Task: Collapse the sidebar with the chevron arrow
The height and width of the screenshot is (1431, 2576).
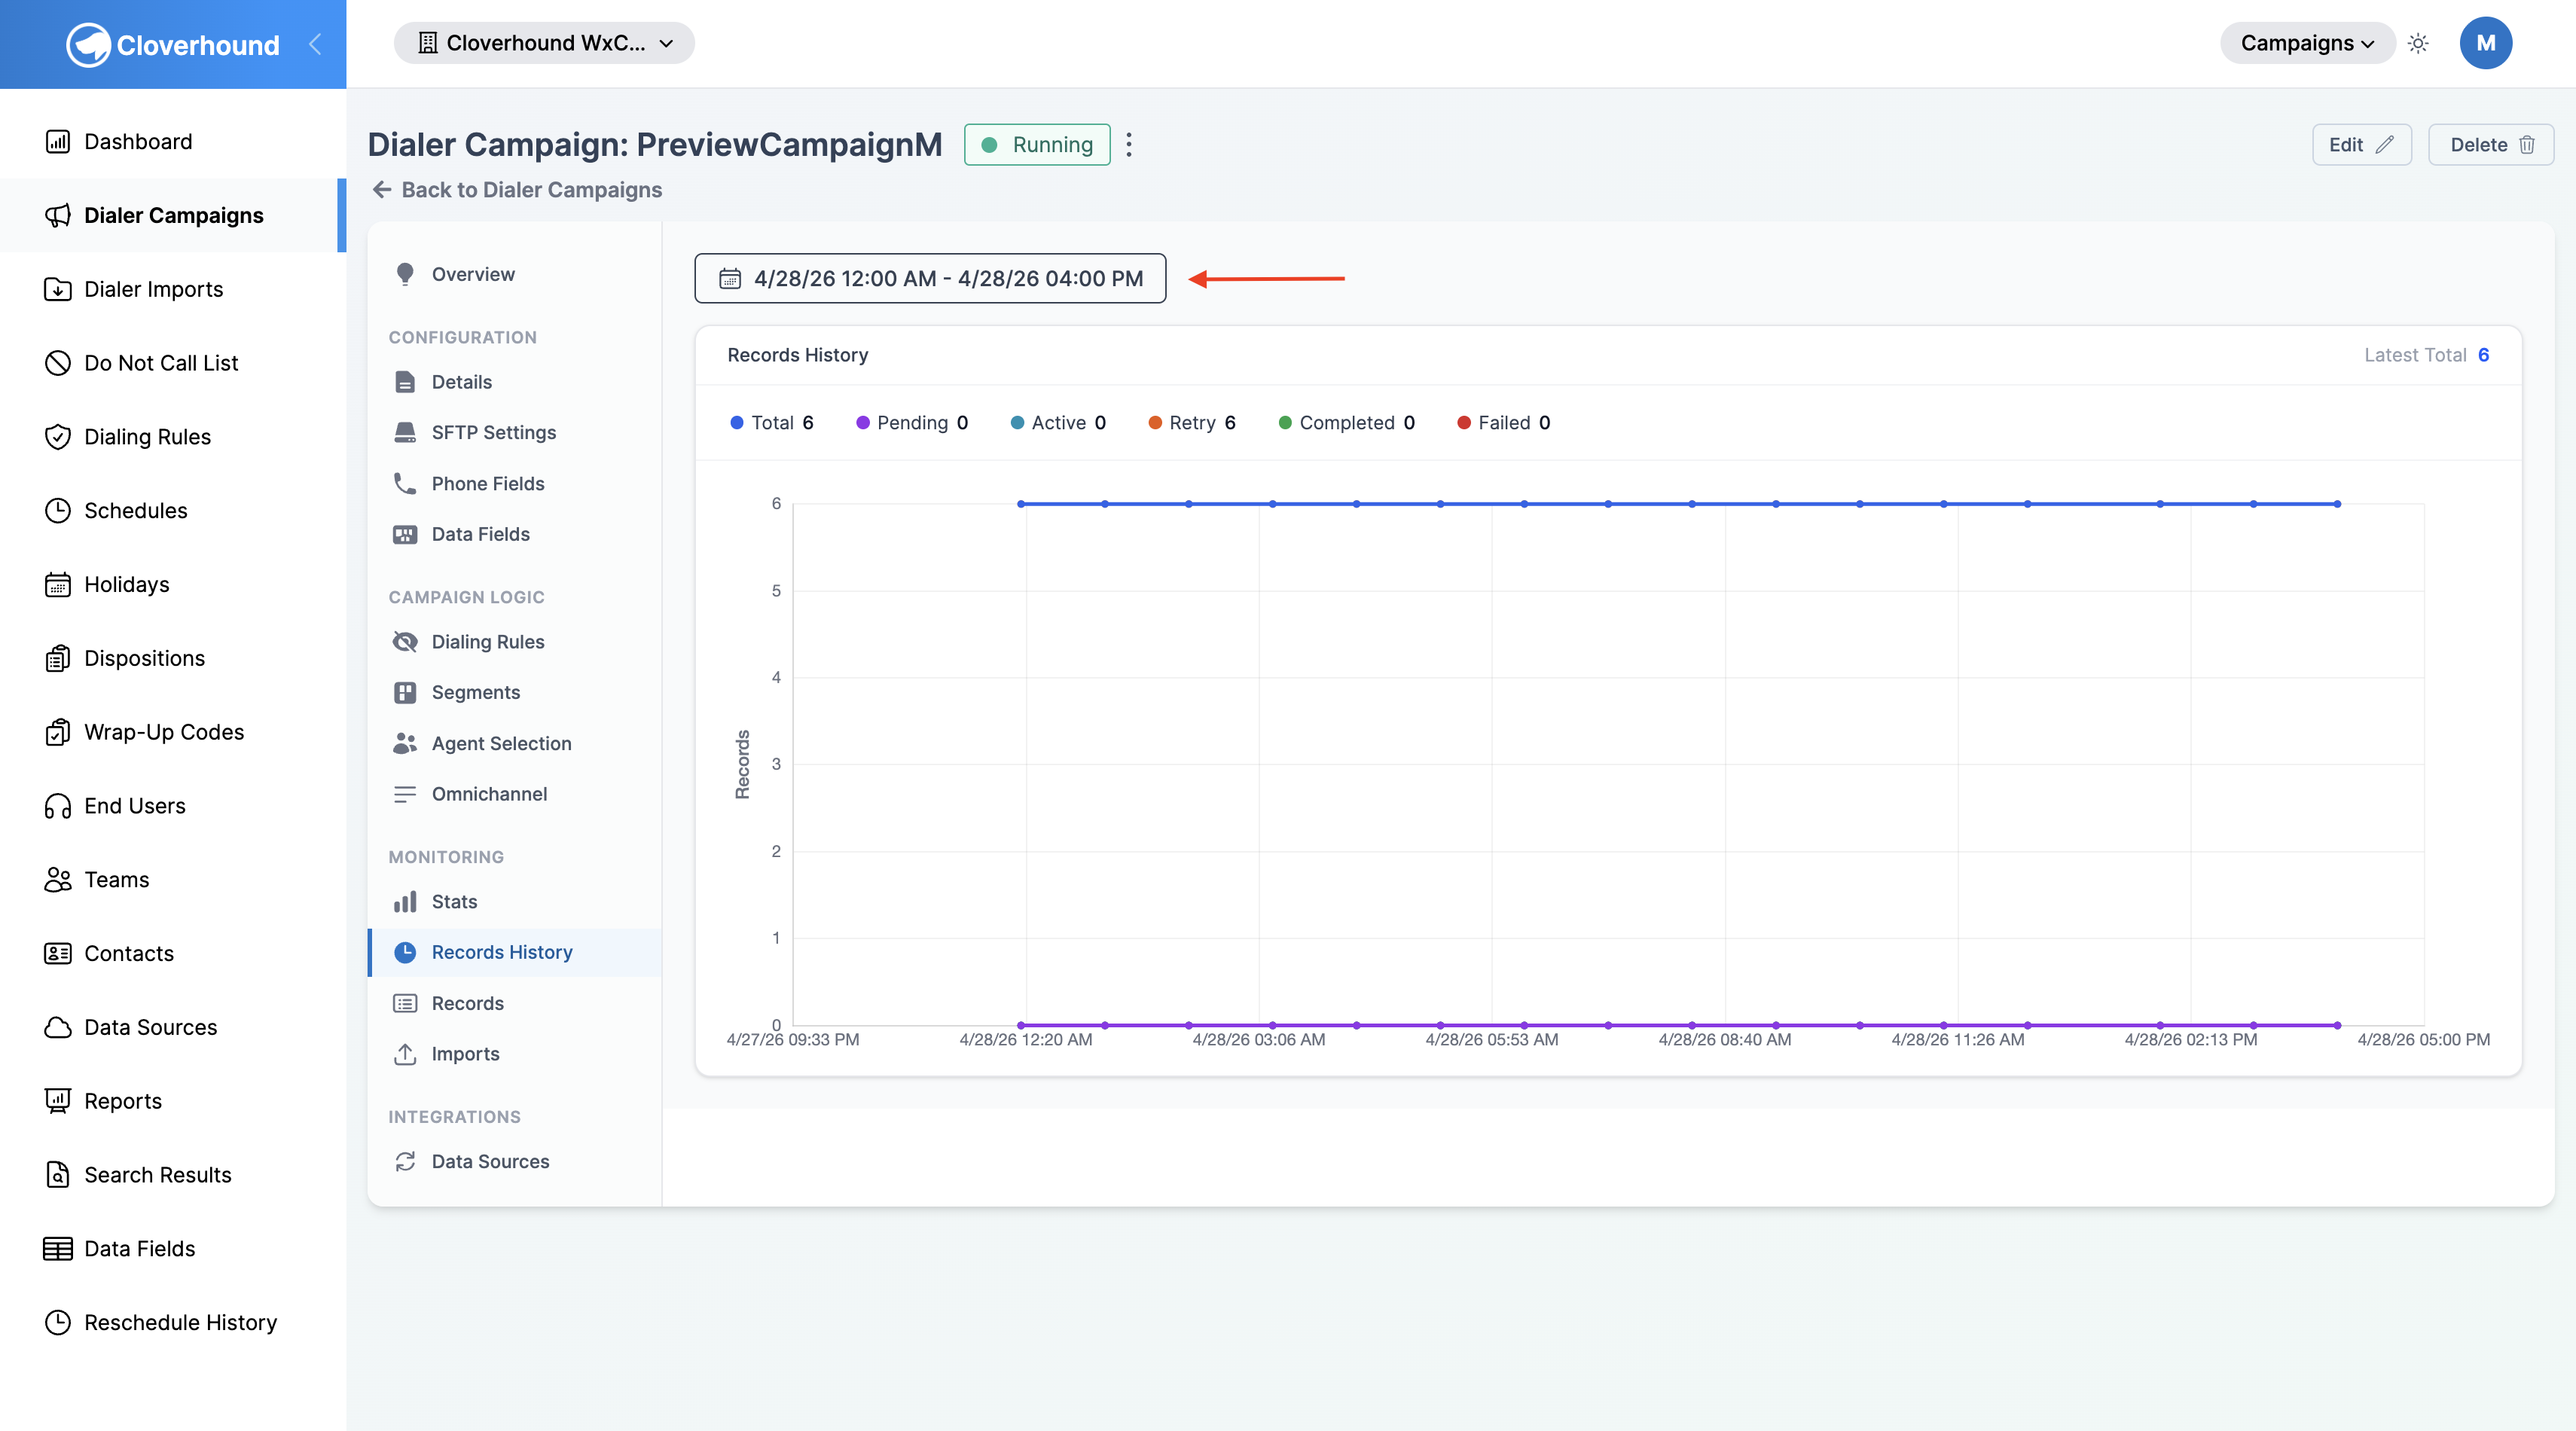Action: pos(315,44)
